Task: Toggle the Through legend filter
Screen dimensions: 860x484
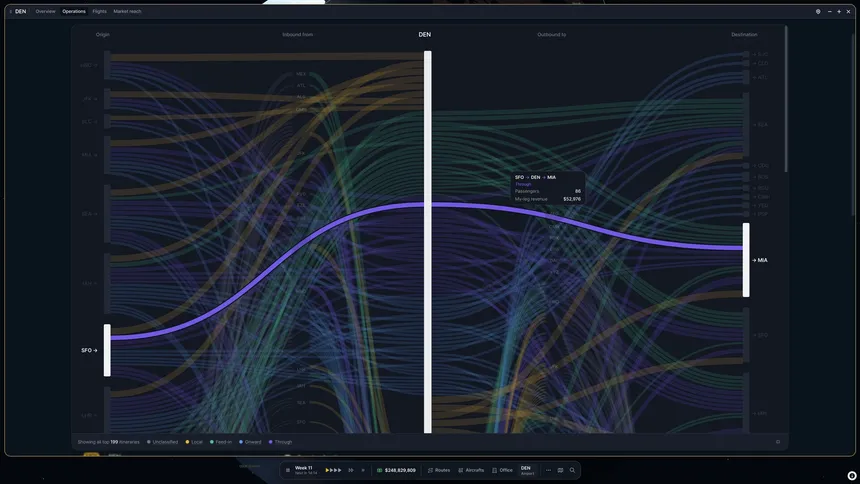Action: (x=280, y=442)
